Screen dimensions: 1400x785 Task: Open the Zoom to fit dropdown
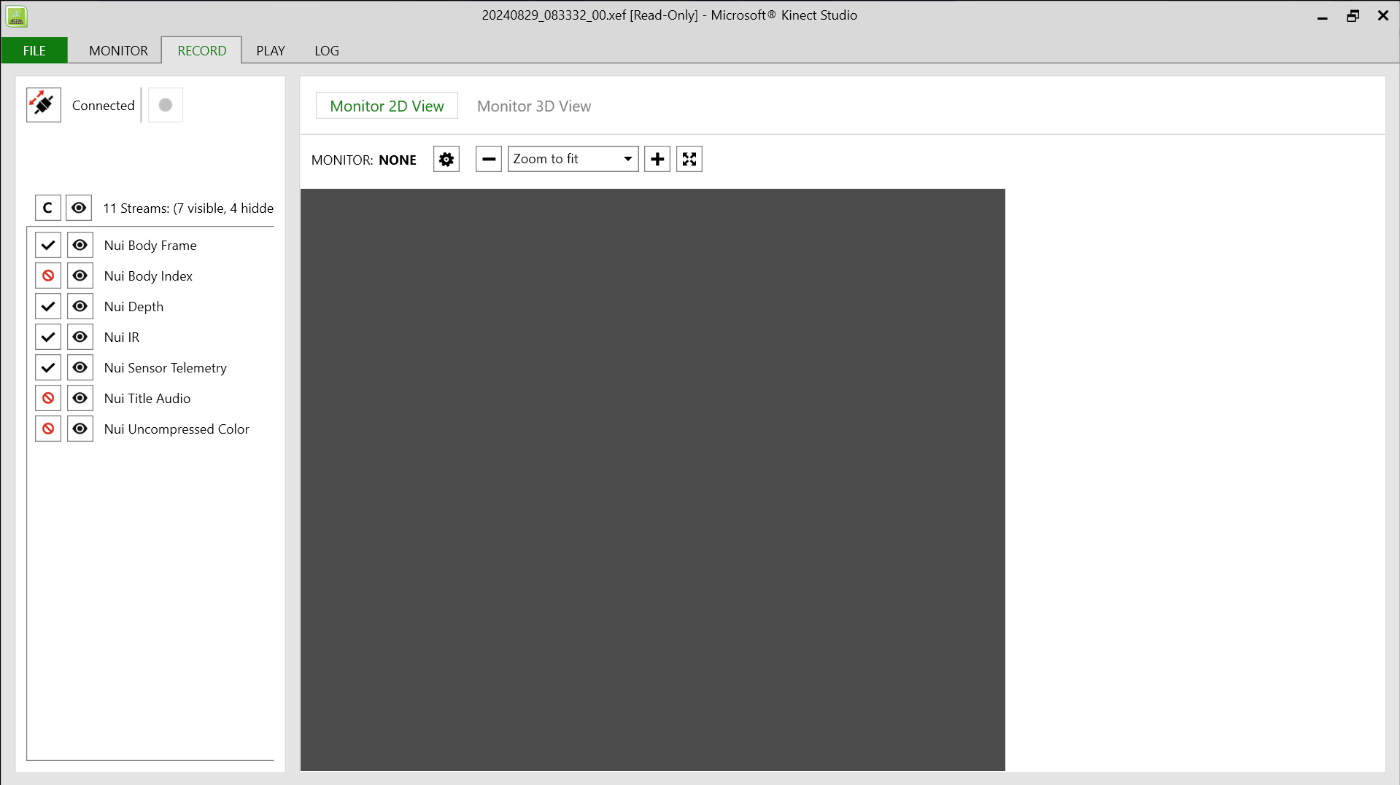[x=573, y=159]
